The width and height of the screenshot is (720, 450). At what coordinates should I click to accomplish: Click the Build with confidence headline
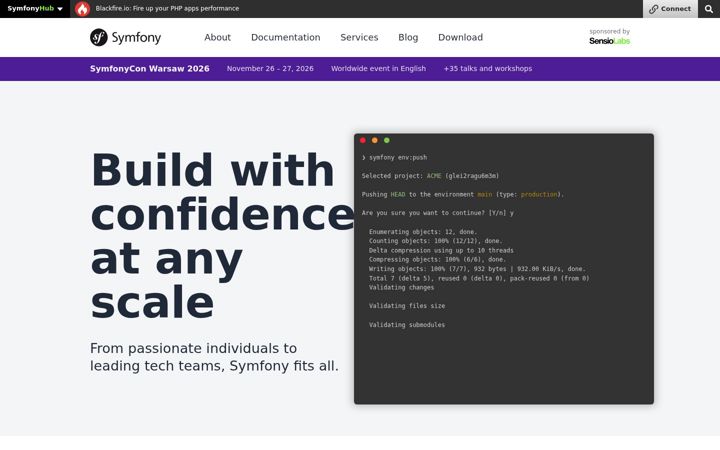(x=222, y=236)
